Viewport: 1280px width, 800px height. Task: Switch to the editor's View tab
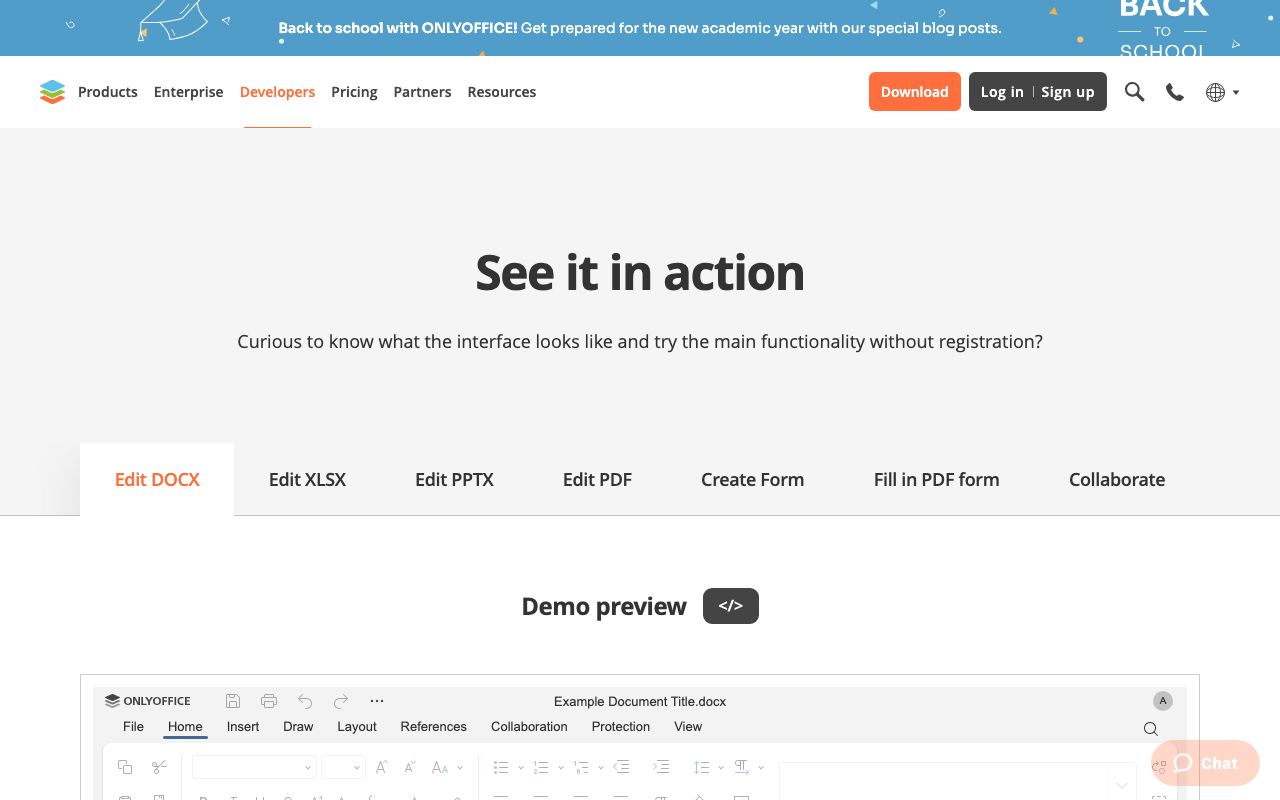pos(688,727)
